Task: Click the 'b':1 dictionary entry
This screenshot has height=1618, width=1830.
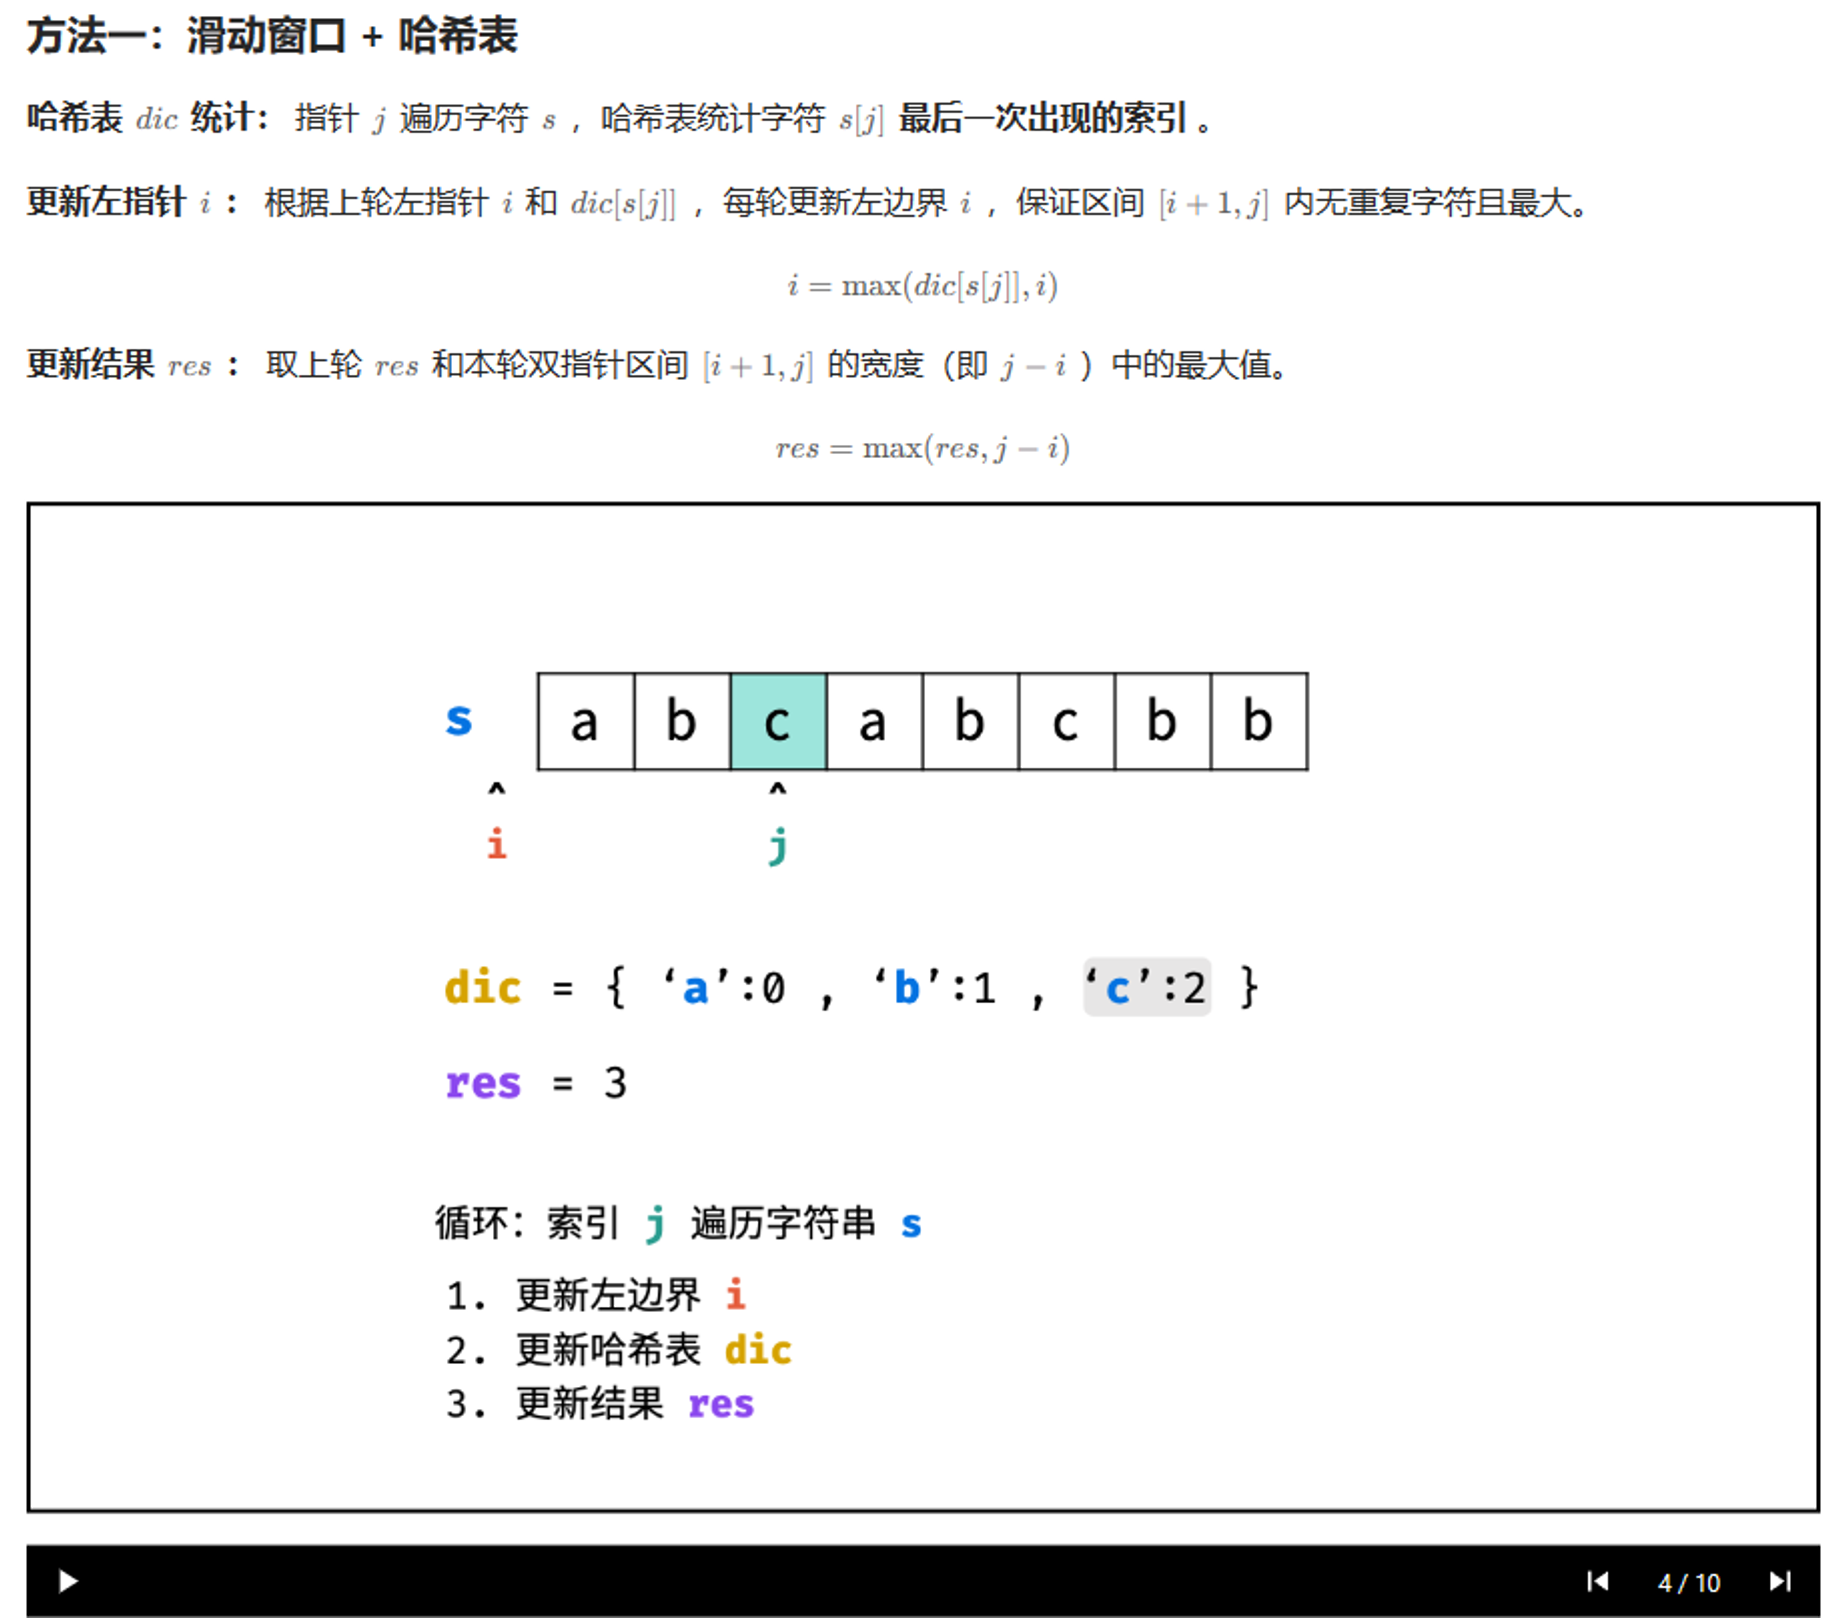Action: (x=935, y=988)
